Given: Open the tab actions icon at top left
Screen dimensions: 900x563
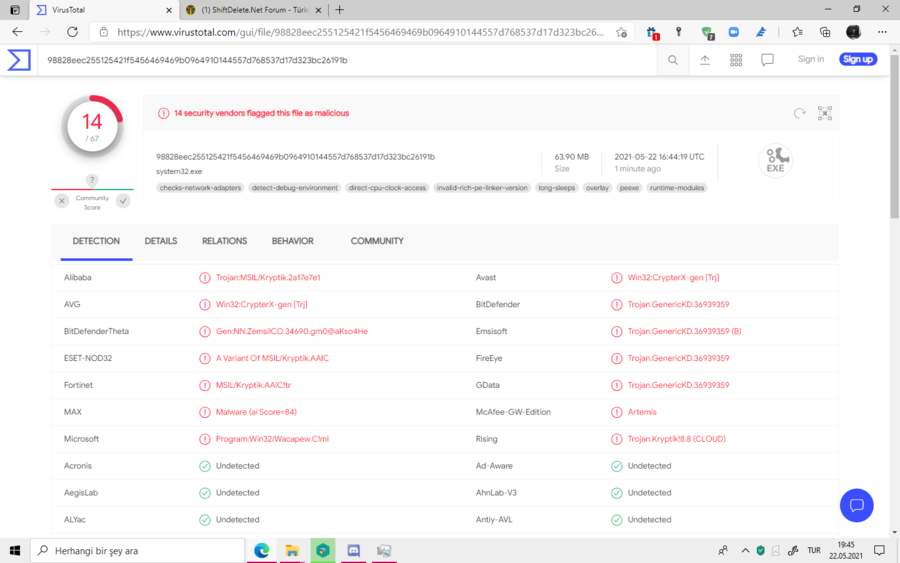Looking at the screenshot, I should click(15, 10).
